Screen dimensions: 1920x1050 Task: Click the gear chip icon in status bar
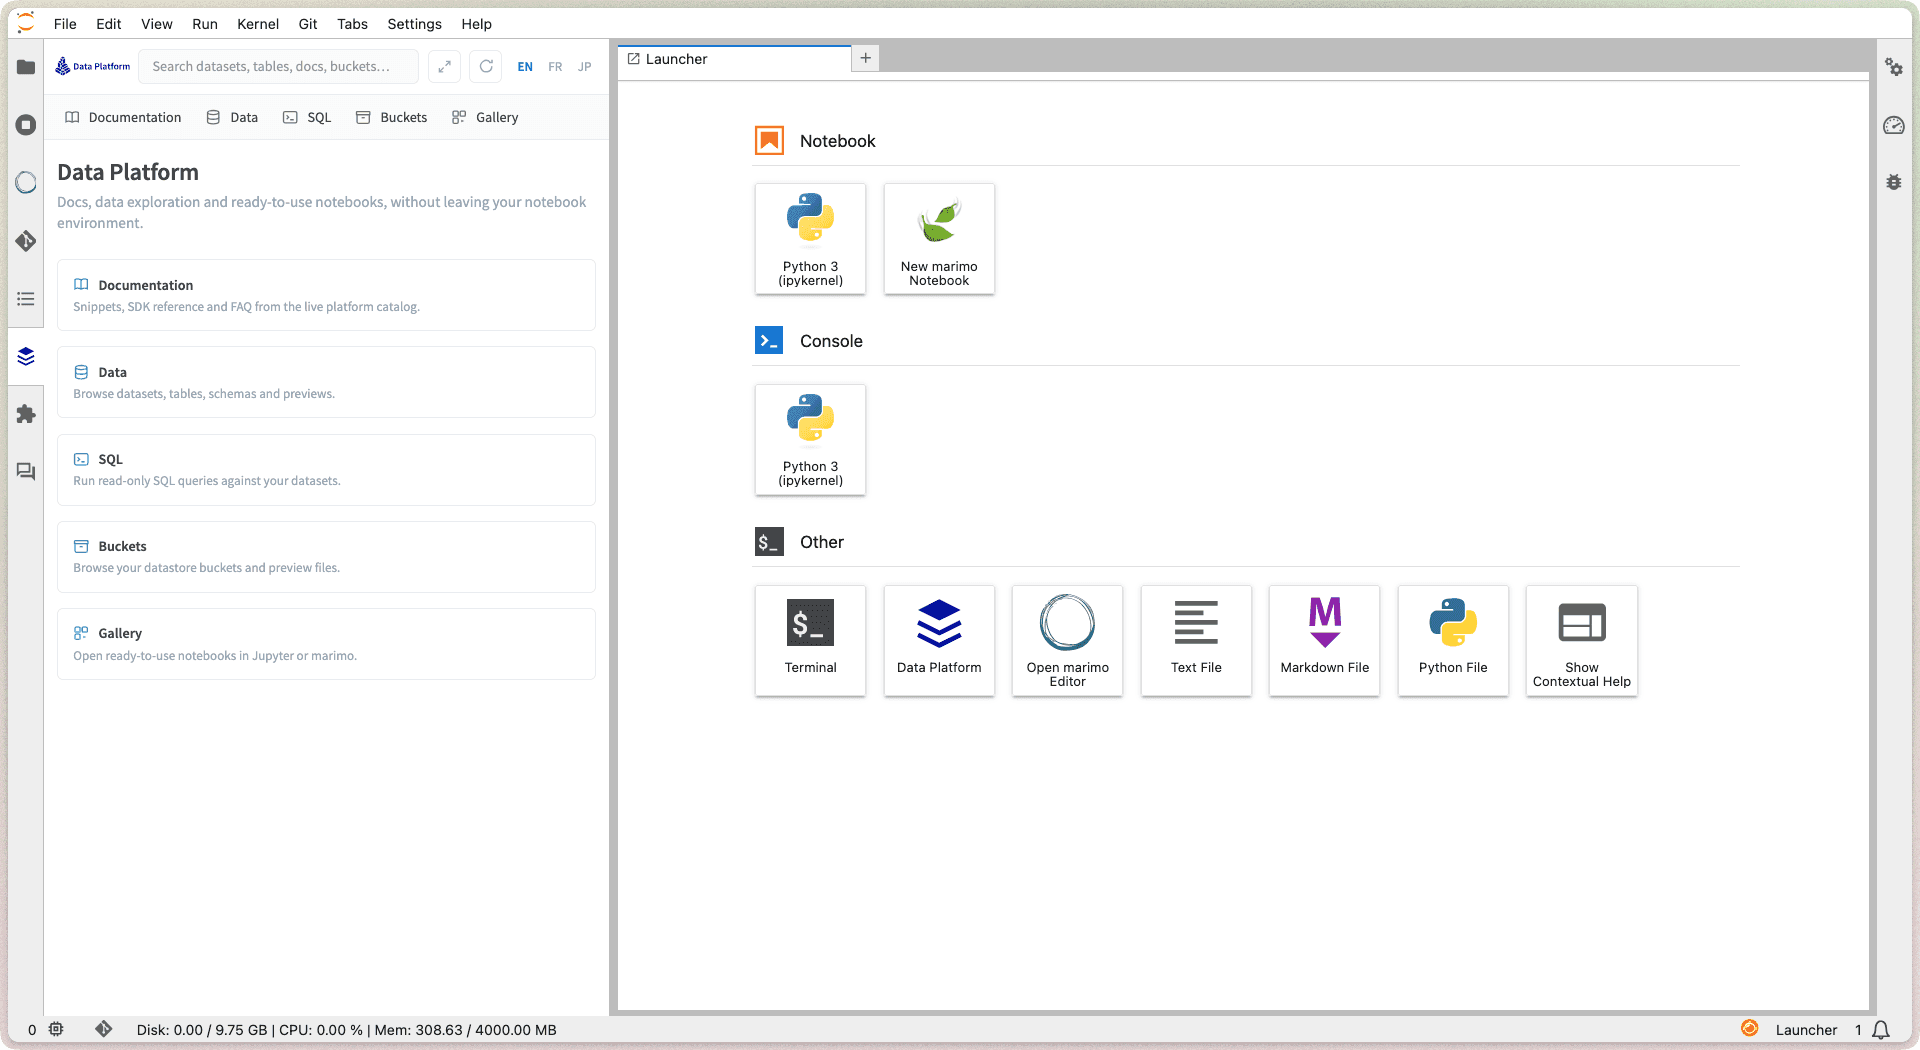[56, 1029]
